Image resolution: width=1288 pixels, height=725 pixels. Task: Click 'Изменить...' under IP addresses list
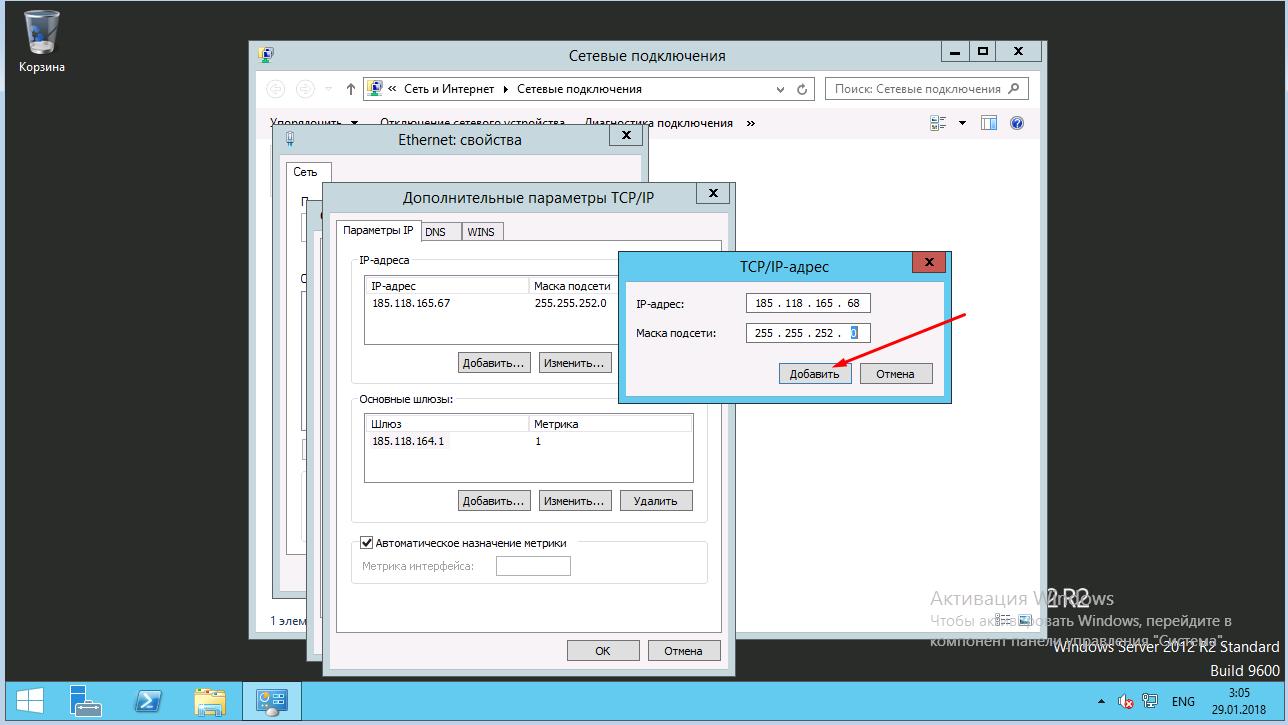pyautogui.click(x=575, y=363)
